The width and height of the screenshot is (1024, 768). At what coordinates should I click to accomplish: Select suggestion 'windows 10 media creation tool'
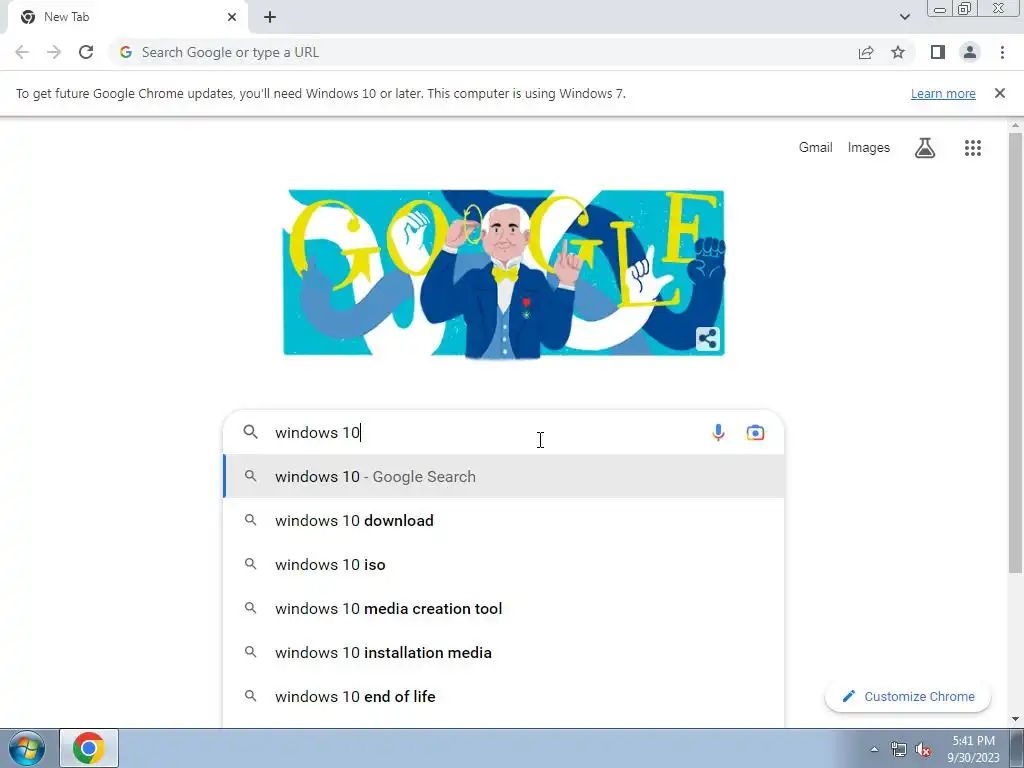tap(504, 609)
